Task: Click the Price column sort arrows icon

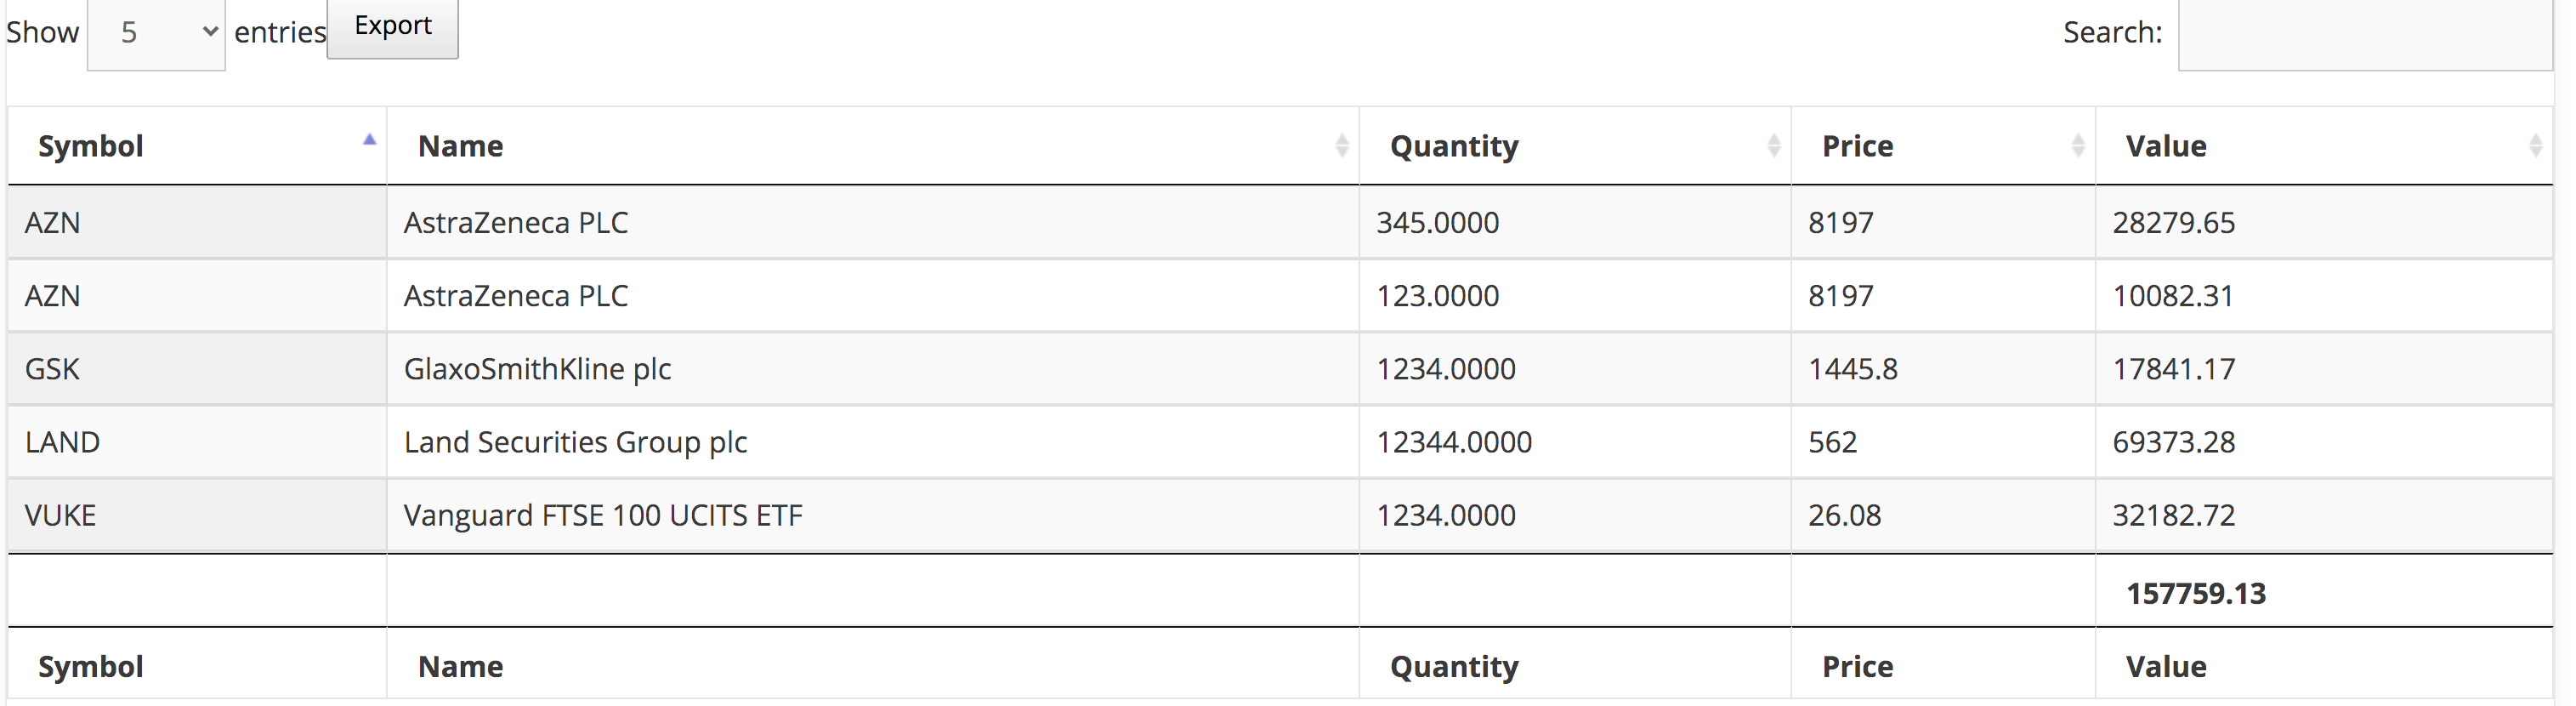Action: click(2077, 146)
